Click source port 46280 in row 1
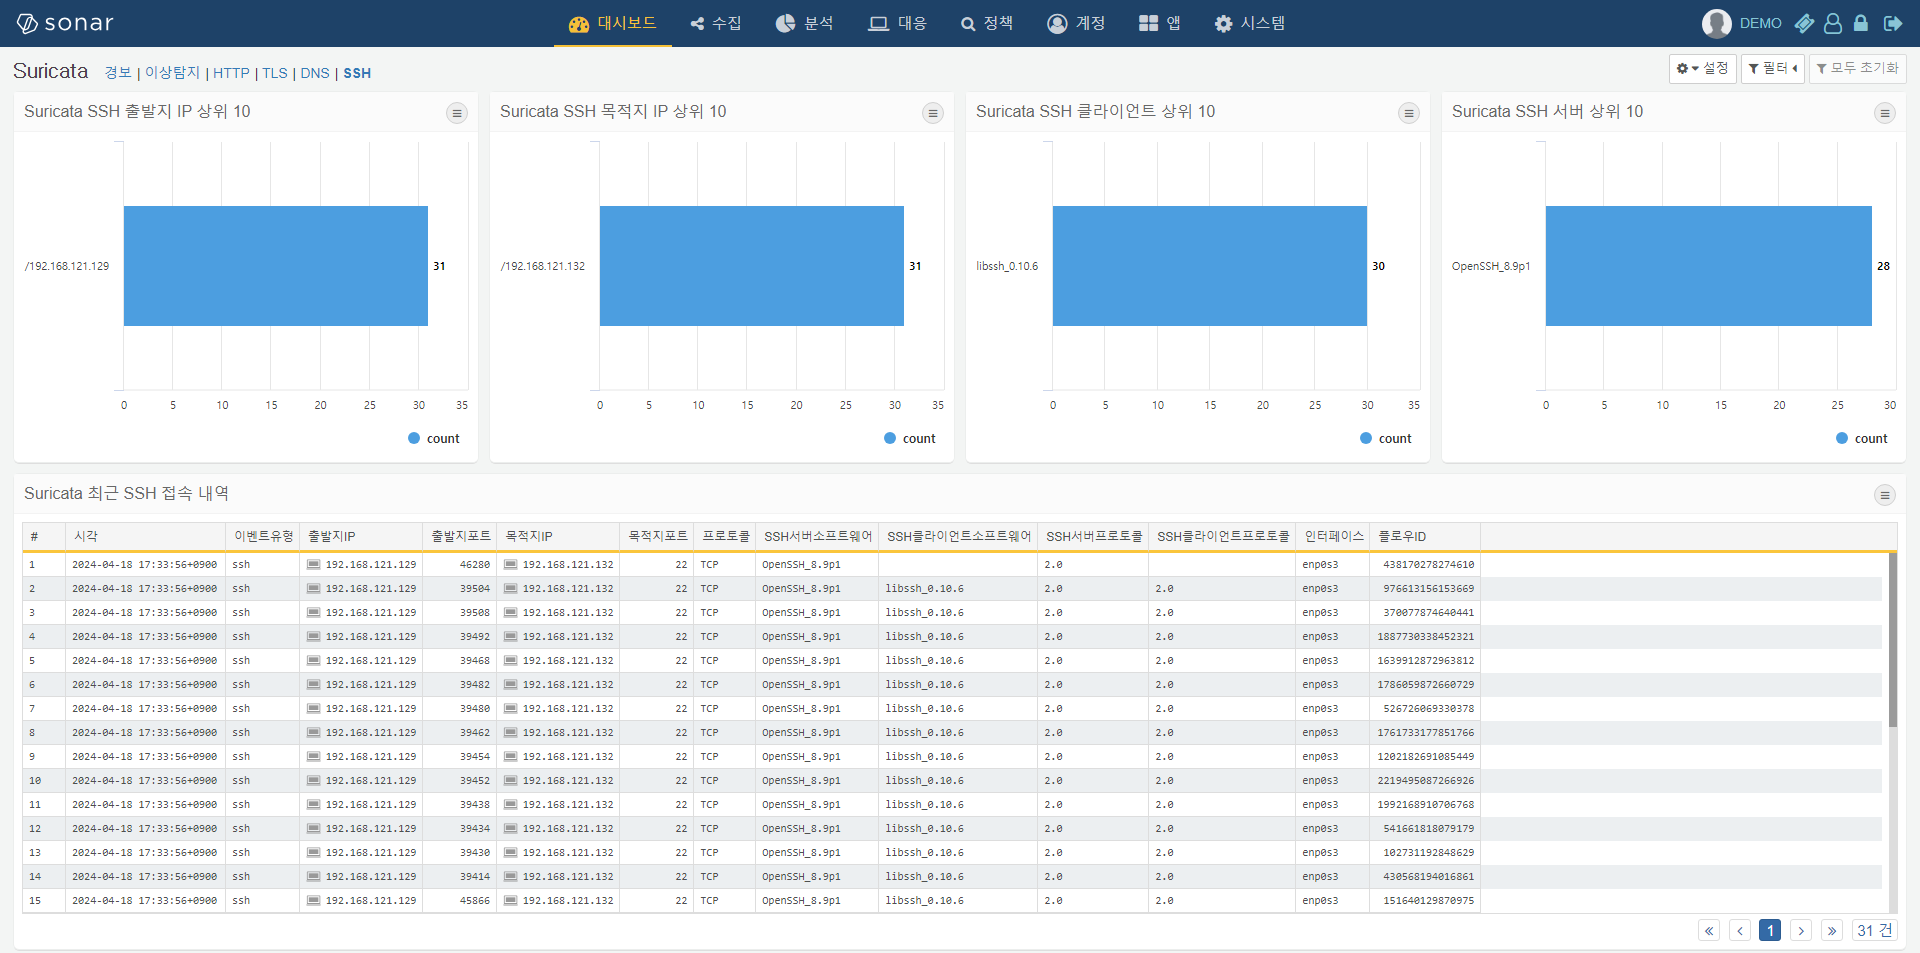The height and width of the screenshot is (953, 1920). coord(475,565)
